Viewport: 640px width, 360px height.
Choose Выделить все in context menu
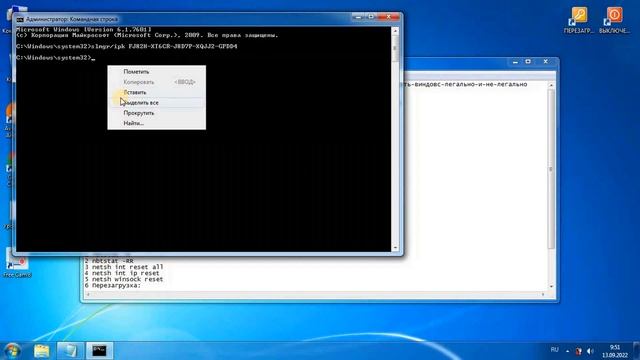point(156,102)
